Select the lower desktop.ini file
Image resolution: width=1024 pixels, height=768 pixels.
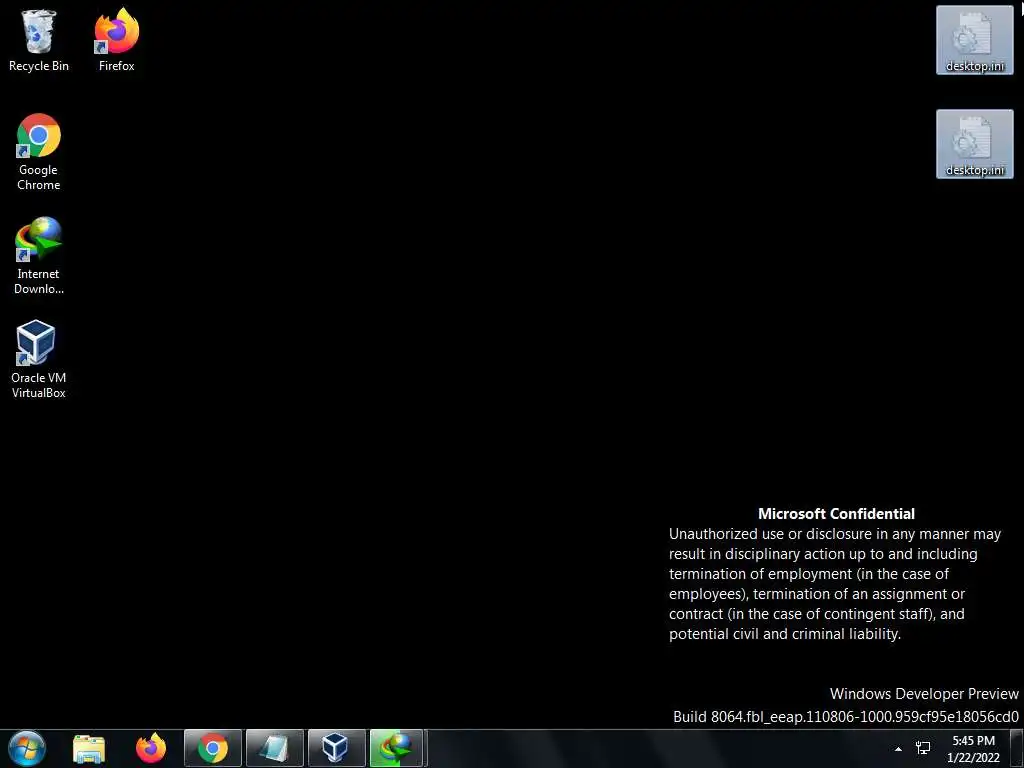point(974,144)
